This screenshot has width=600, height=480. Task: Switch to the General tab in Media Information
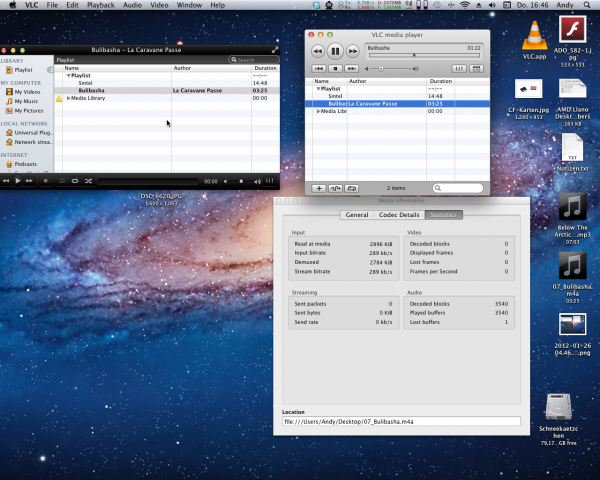pyautogui.click(x=356, y=214)
